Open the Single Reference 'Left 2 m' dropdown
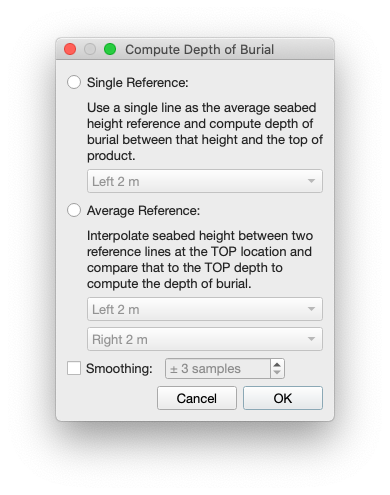390x495 pixels. pyautogui.click(x=205, y=181)
